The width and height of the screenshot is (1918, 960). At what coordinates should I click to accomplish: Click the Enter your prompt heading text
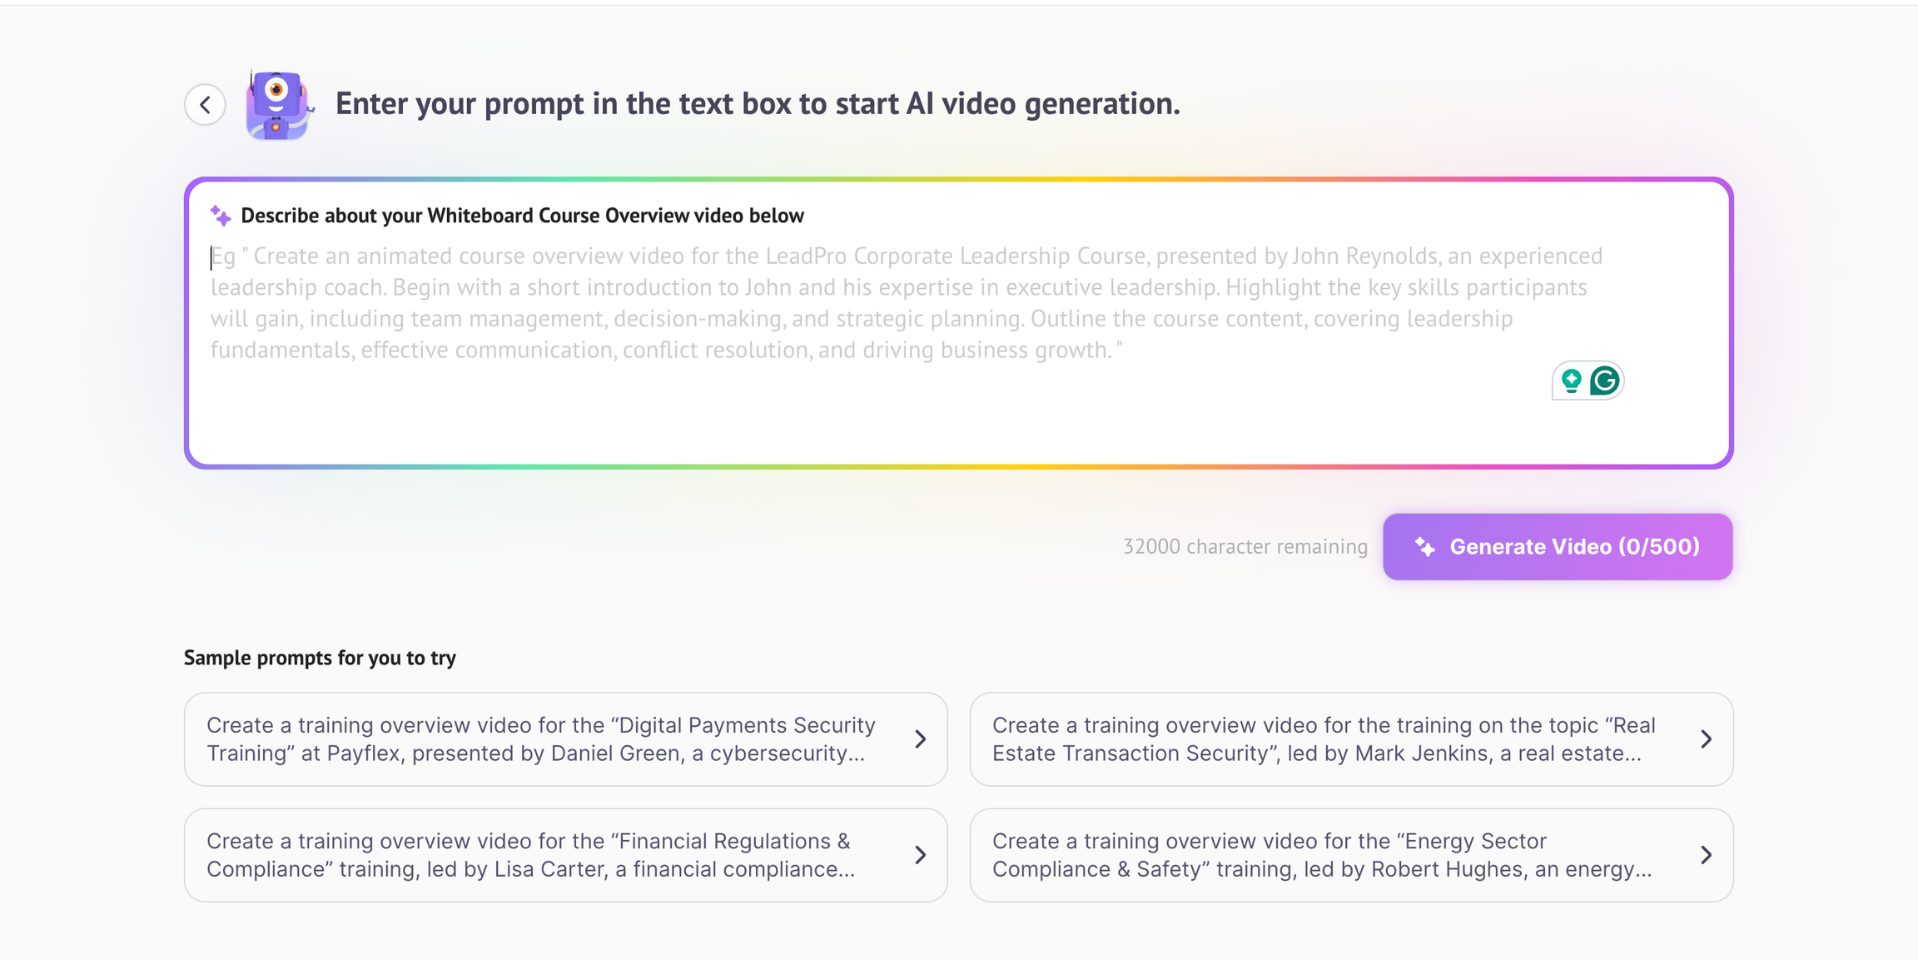click(757, 104)
